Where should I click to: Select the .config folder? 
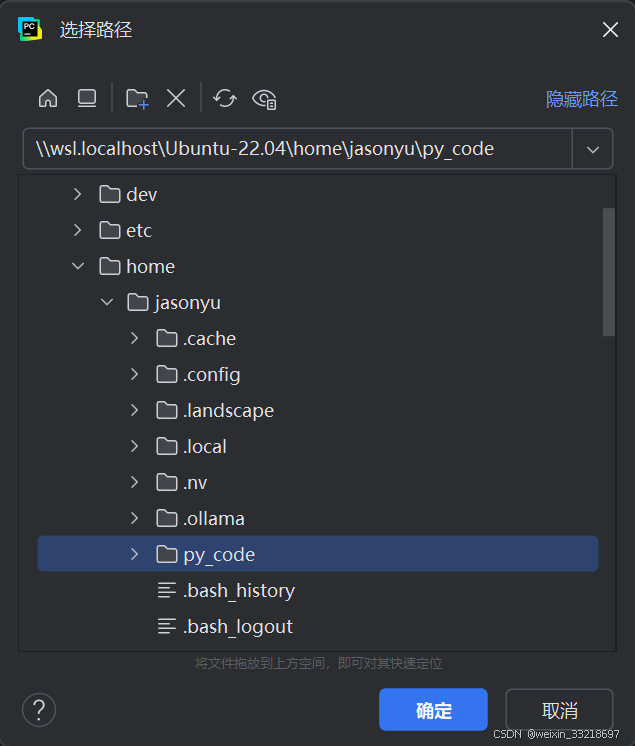click(x=318, y=374)
